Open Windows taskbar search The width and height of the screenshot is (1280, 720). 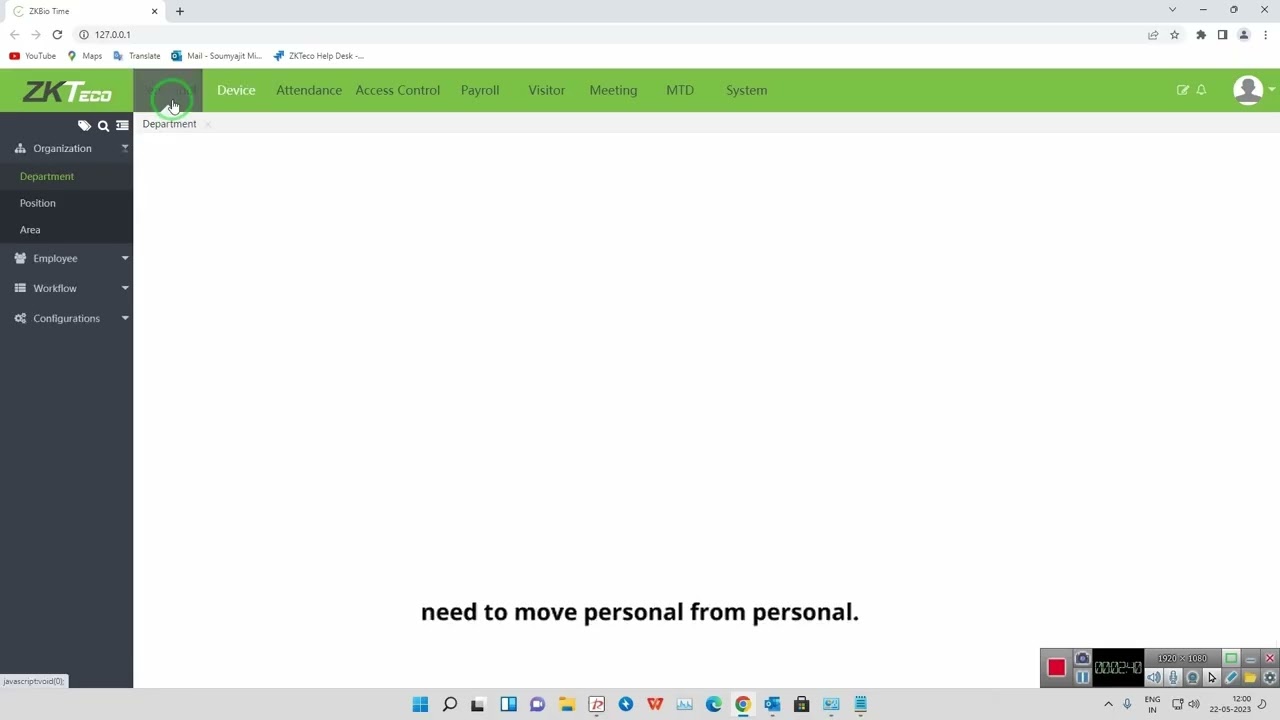point(450,704)
